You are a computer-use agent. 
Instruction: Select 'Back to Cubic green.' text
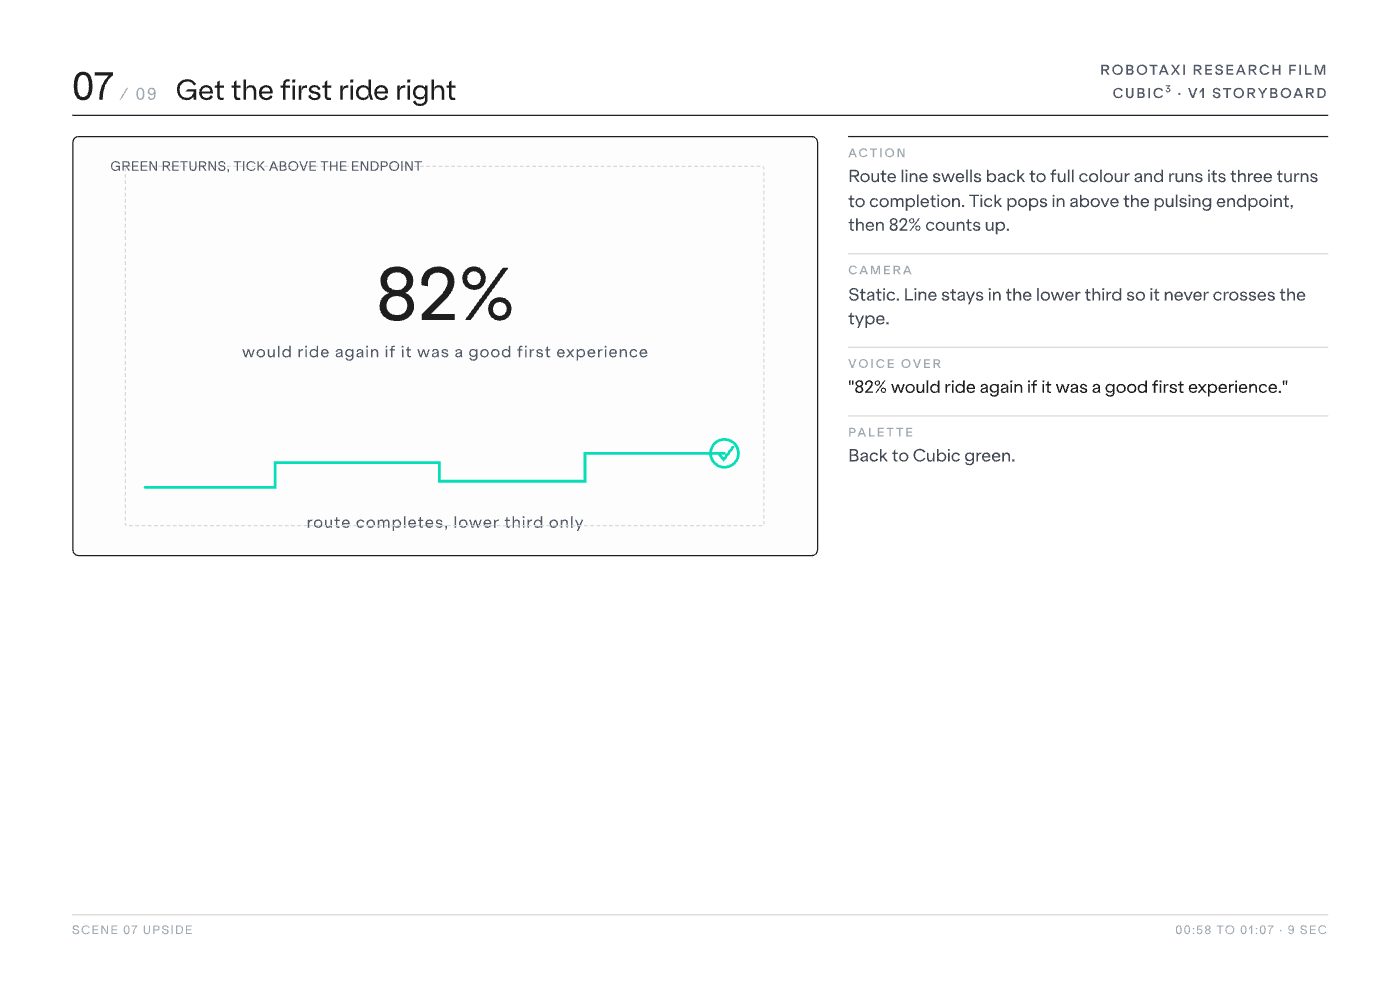coord(932,456)
